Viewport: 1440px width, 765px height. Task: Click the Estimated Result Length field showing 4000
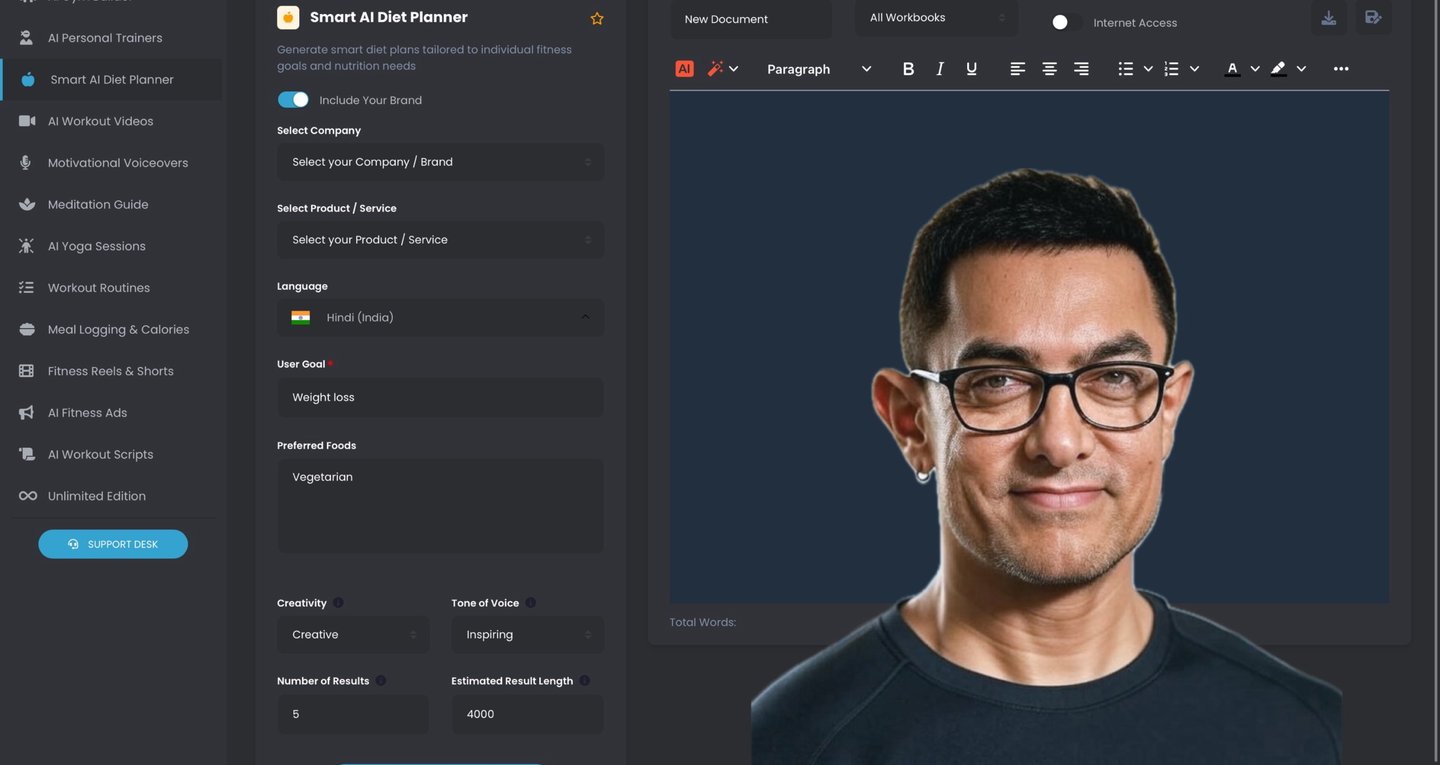[527, 714]
